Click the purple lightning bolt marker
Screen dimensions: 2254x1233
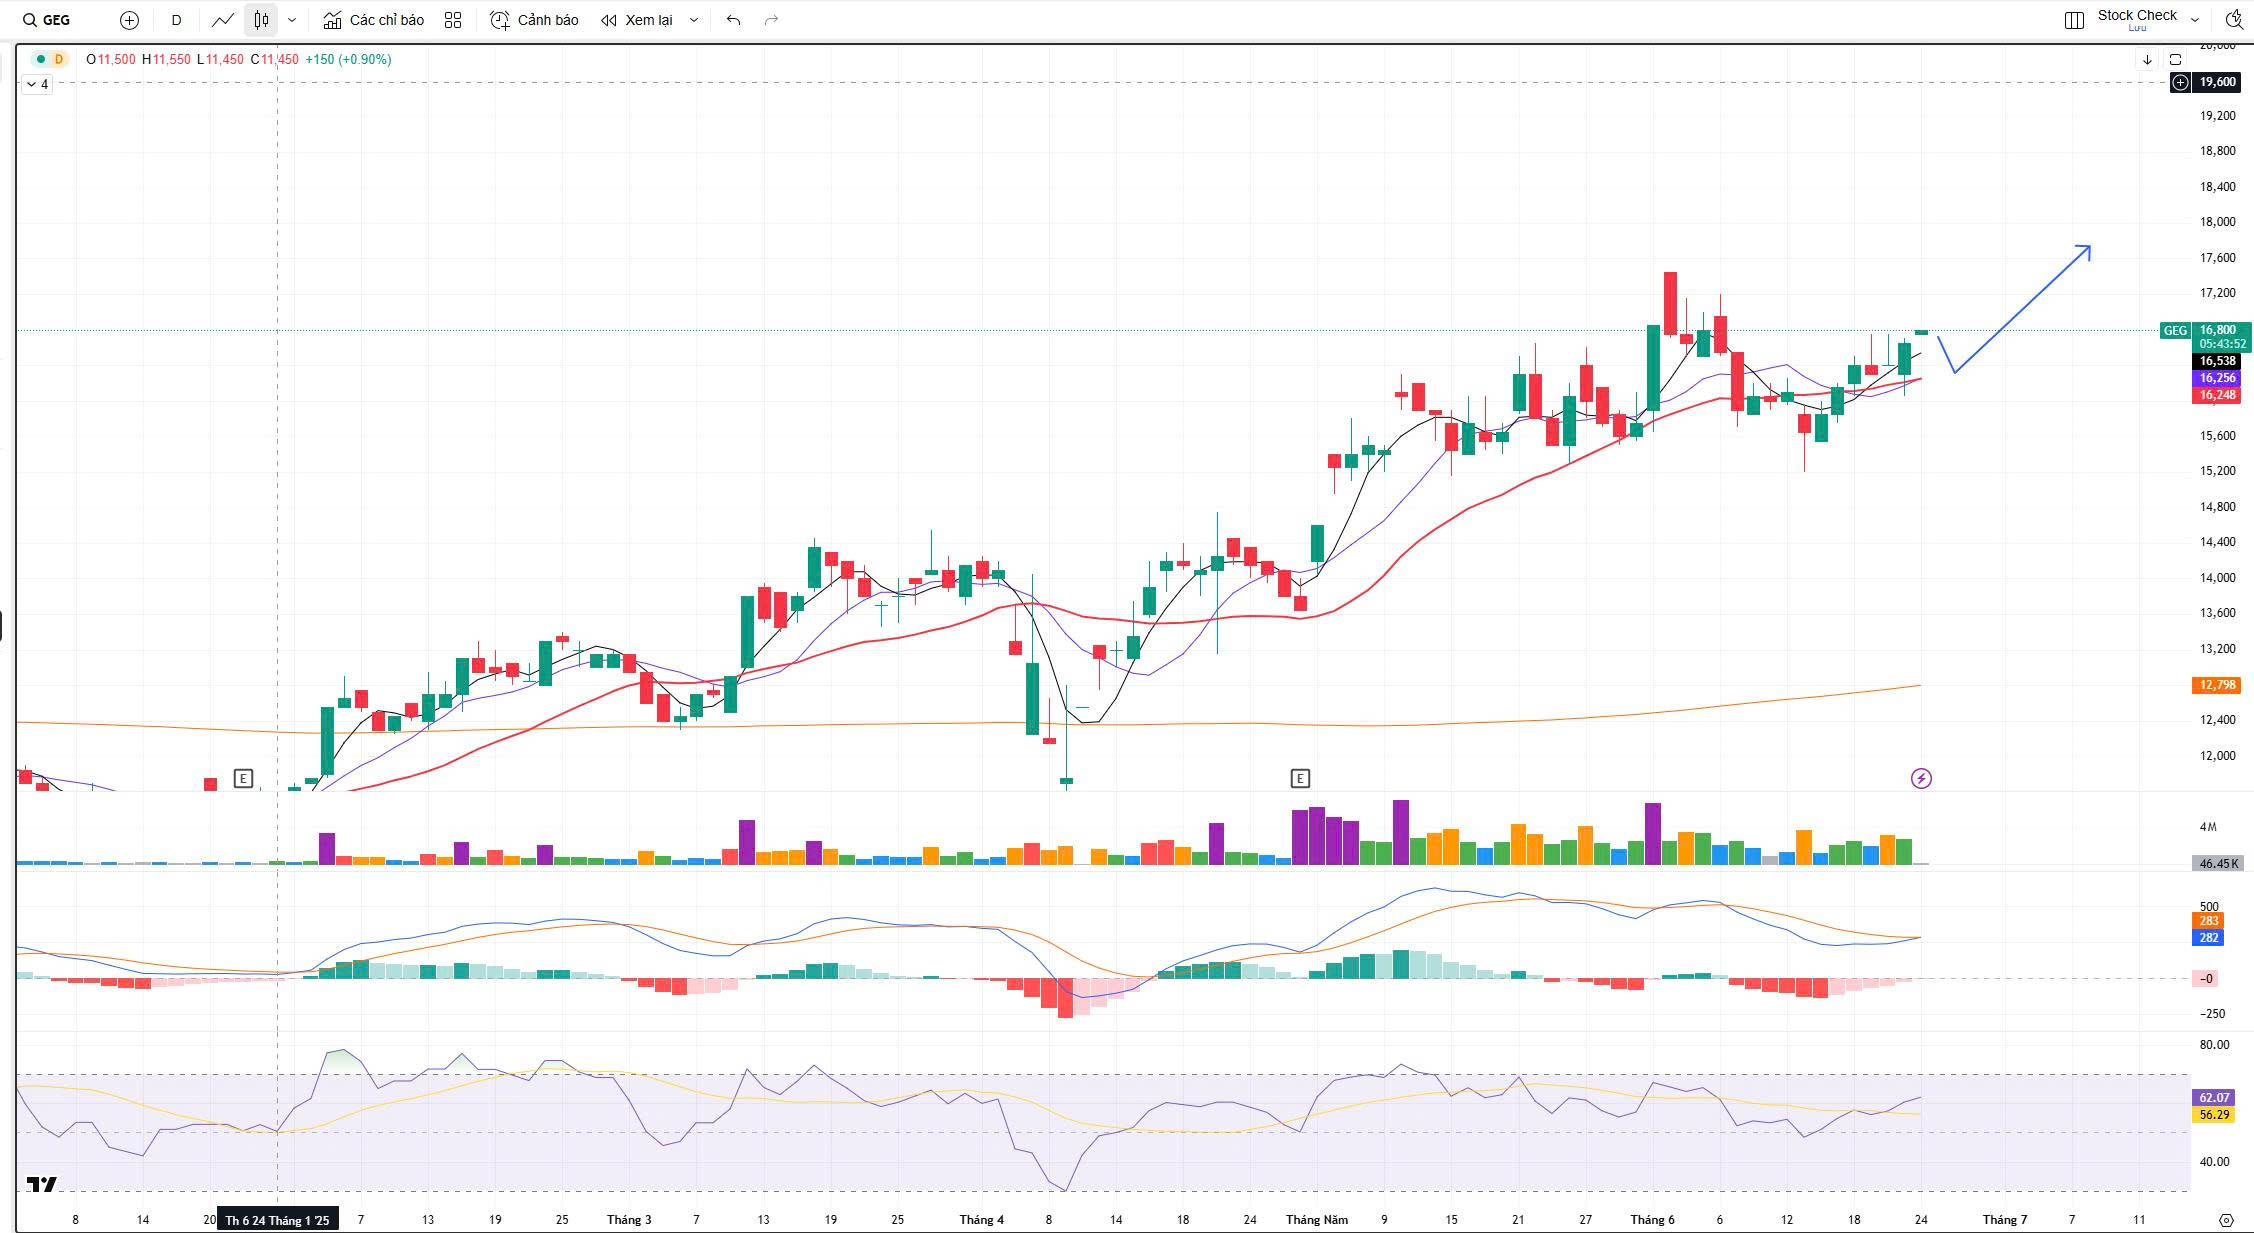coord(1921,778)
